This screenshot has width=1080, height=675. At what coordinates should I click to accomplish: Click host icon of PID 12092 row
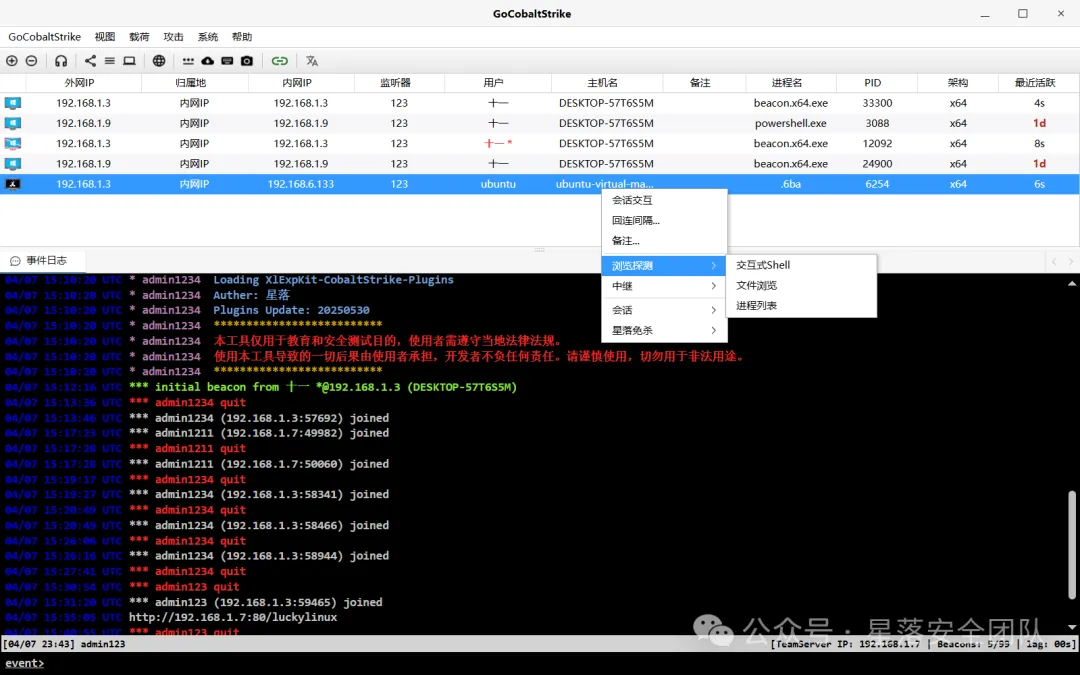(x=13, y=143)
